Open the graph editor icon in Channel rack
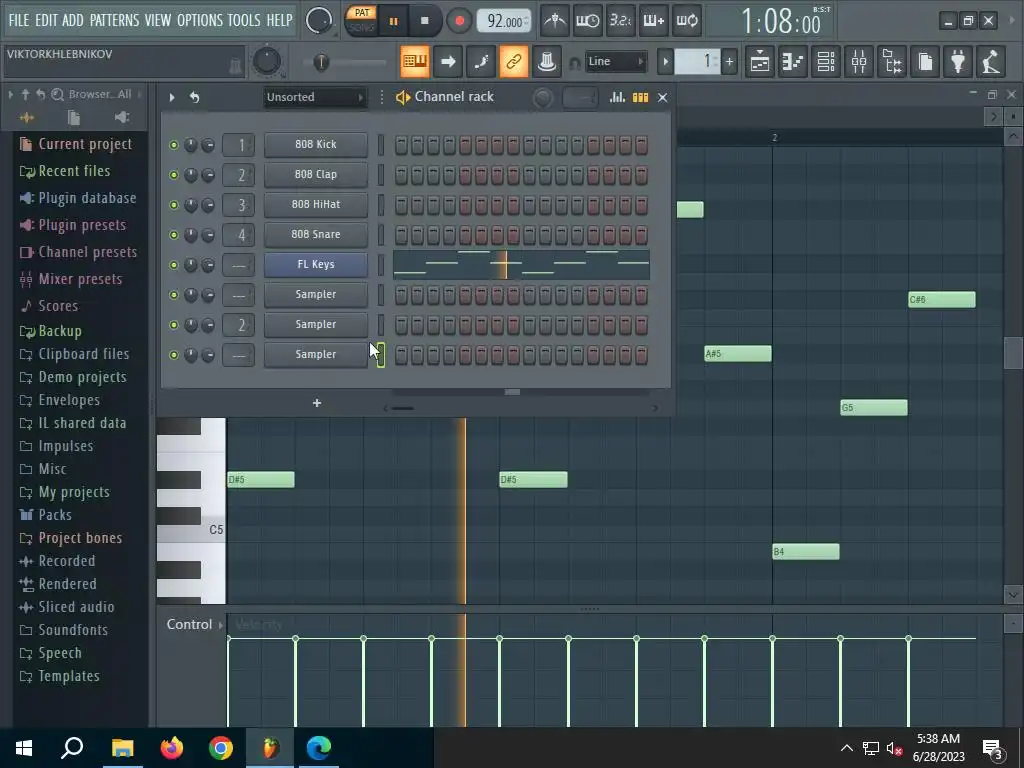This screenshot has height=768, width=1024. pos(617,97)
